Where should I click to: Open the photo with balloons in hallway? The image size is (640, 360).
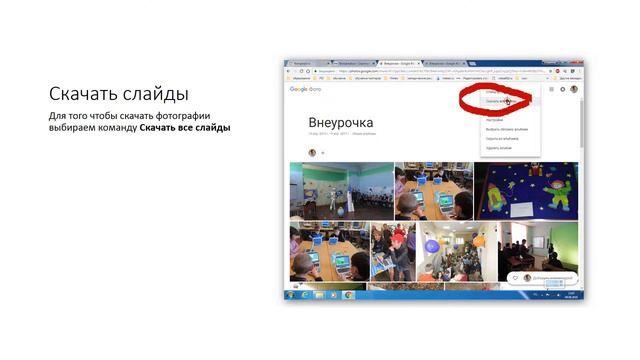(x=456, y=252)
